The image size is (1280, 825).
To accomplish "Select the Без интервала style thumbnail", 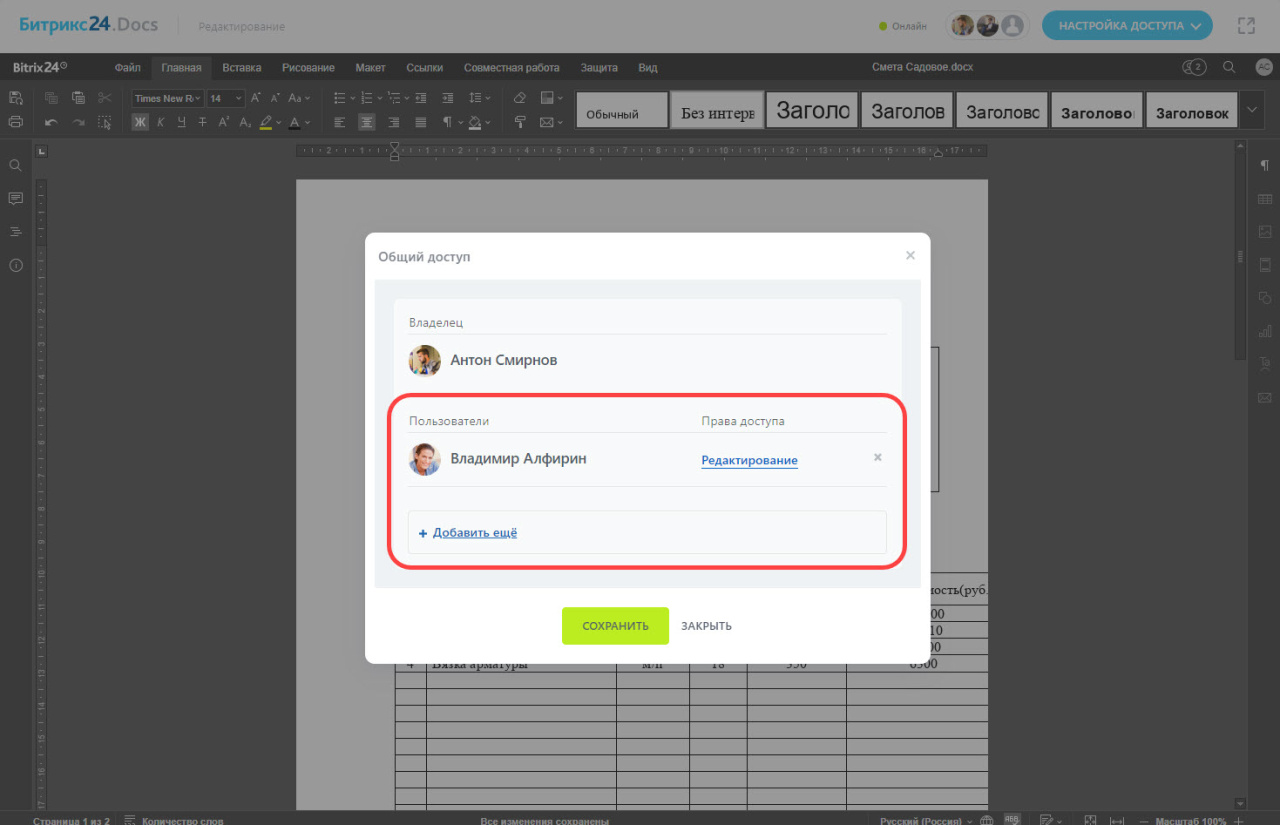I will pos(717,110).
